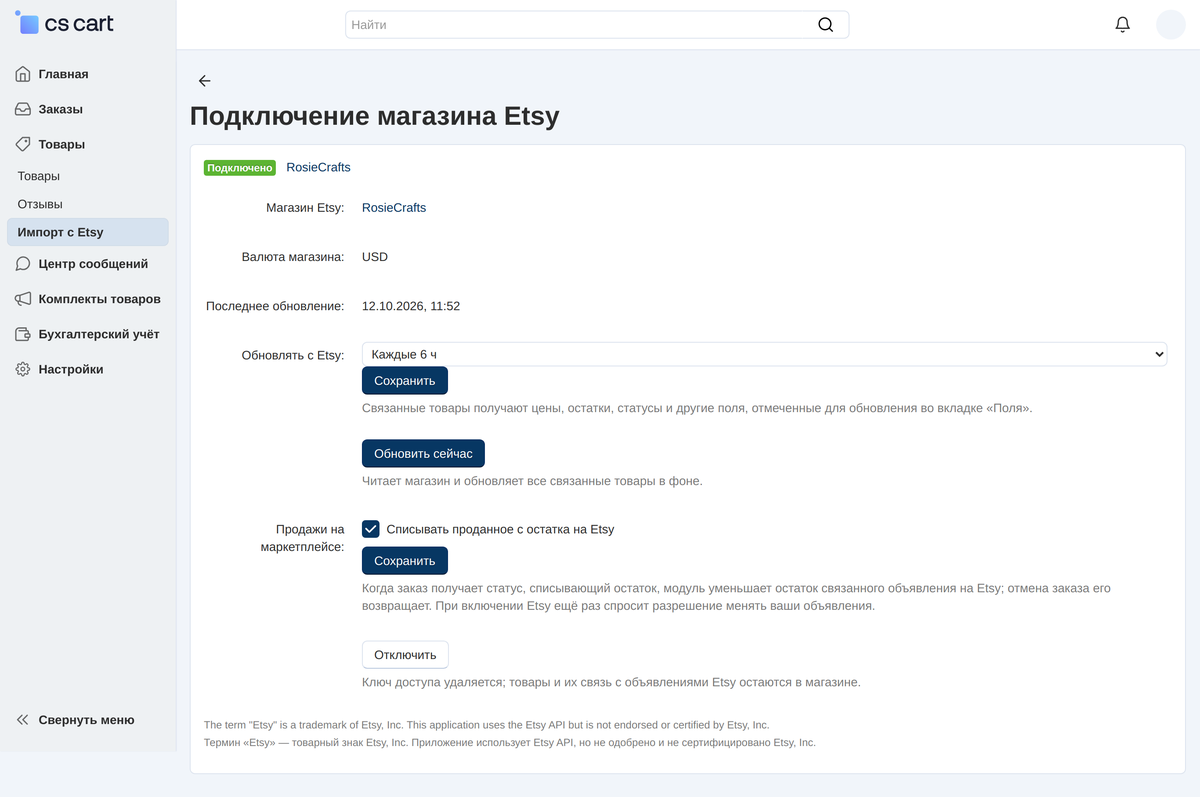This screenshot has width=1200, height=797.
Task: Click the Центр сообщений chat icon
Action: pos(23,264)
